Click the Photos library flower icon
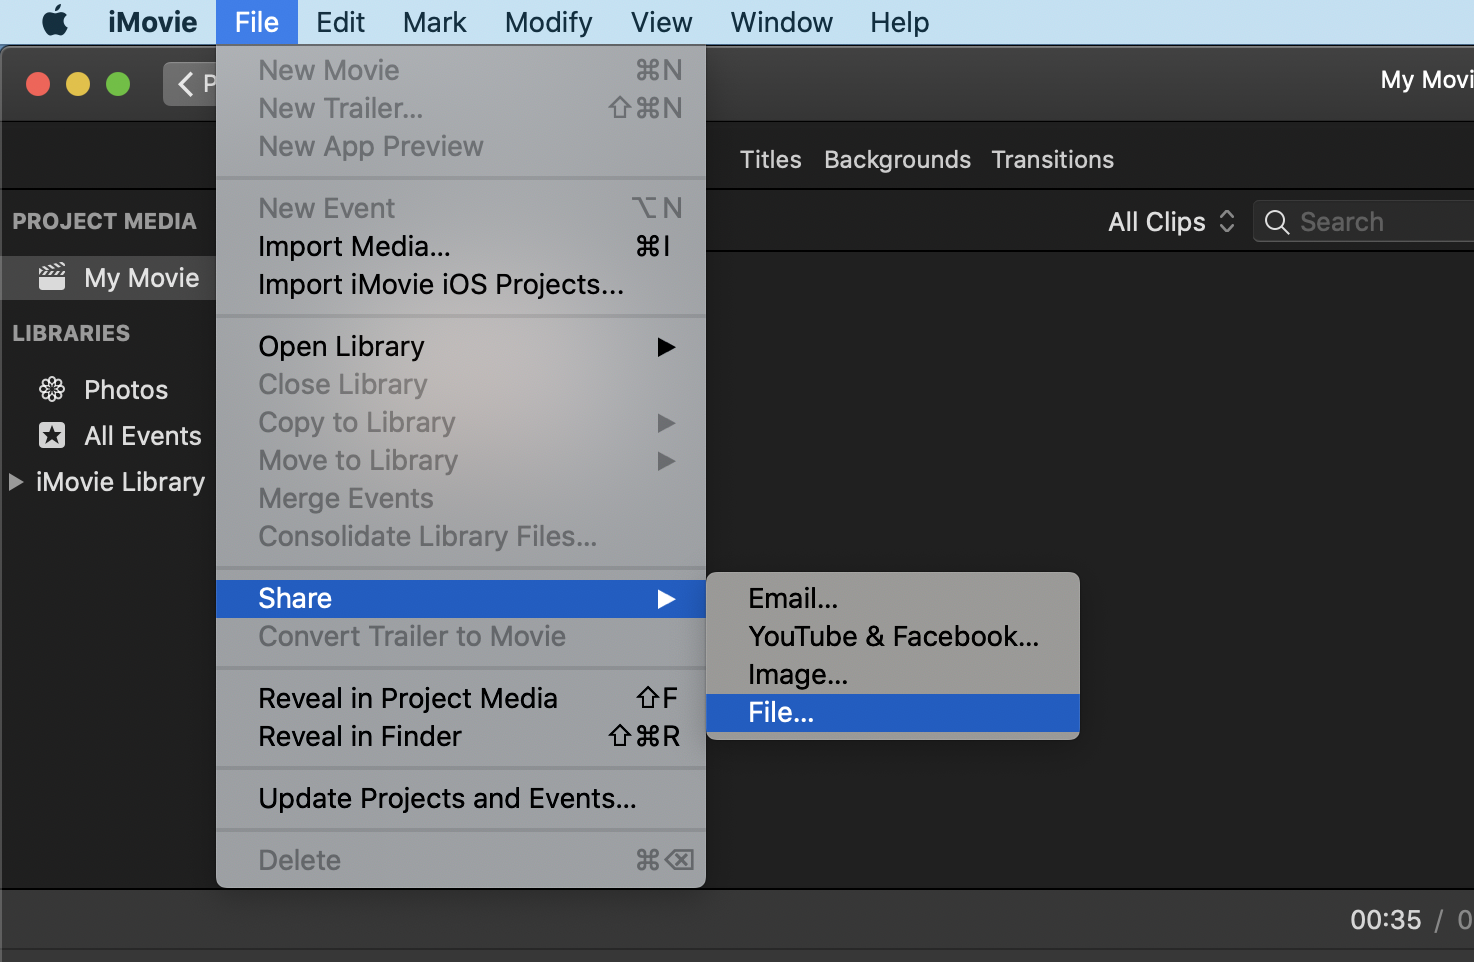The image size is (1474, 962). coord(52,389)
